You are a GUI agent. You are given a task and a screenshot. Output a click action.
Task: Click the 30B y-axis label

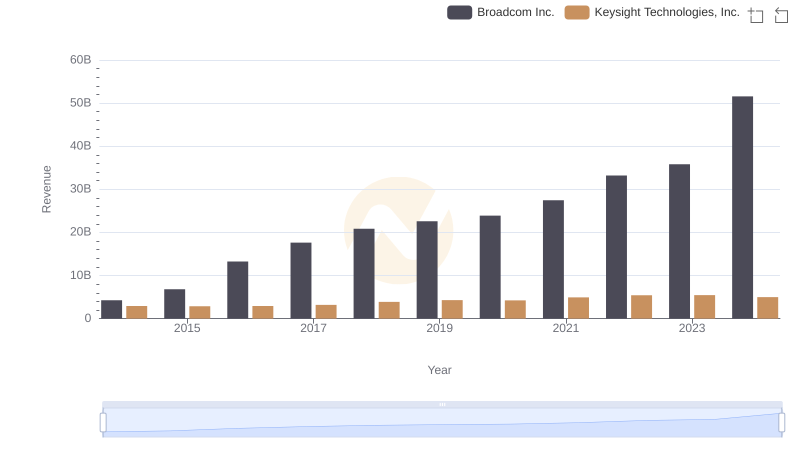[x=81, y=189]
